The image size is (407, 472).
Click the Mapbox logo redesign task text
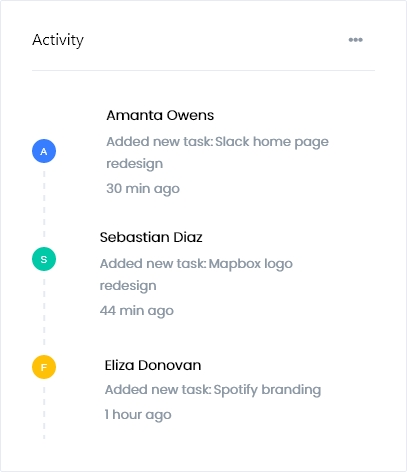pyautogui.click(x=196, y=275)
